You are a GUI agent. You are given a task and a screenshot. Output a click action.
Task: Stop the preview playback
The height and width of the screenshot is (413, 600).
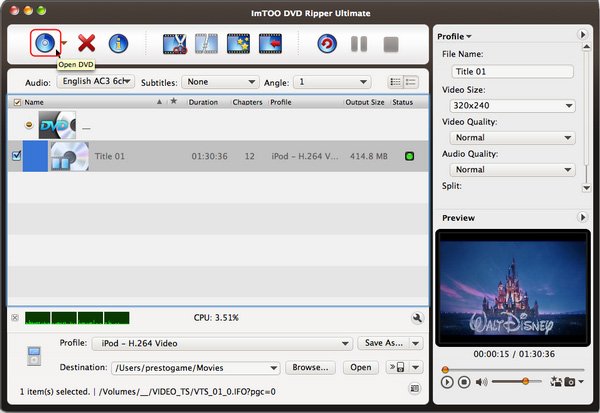[464, 382]
